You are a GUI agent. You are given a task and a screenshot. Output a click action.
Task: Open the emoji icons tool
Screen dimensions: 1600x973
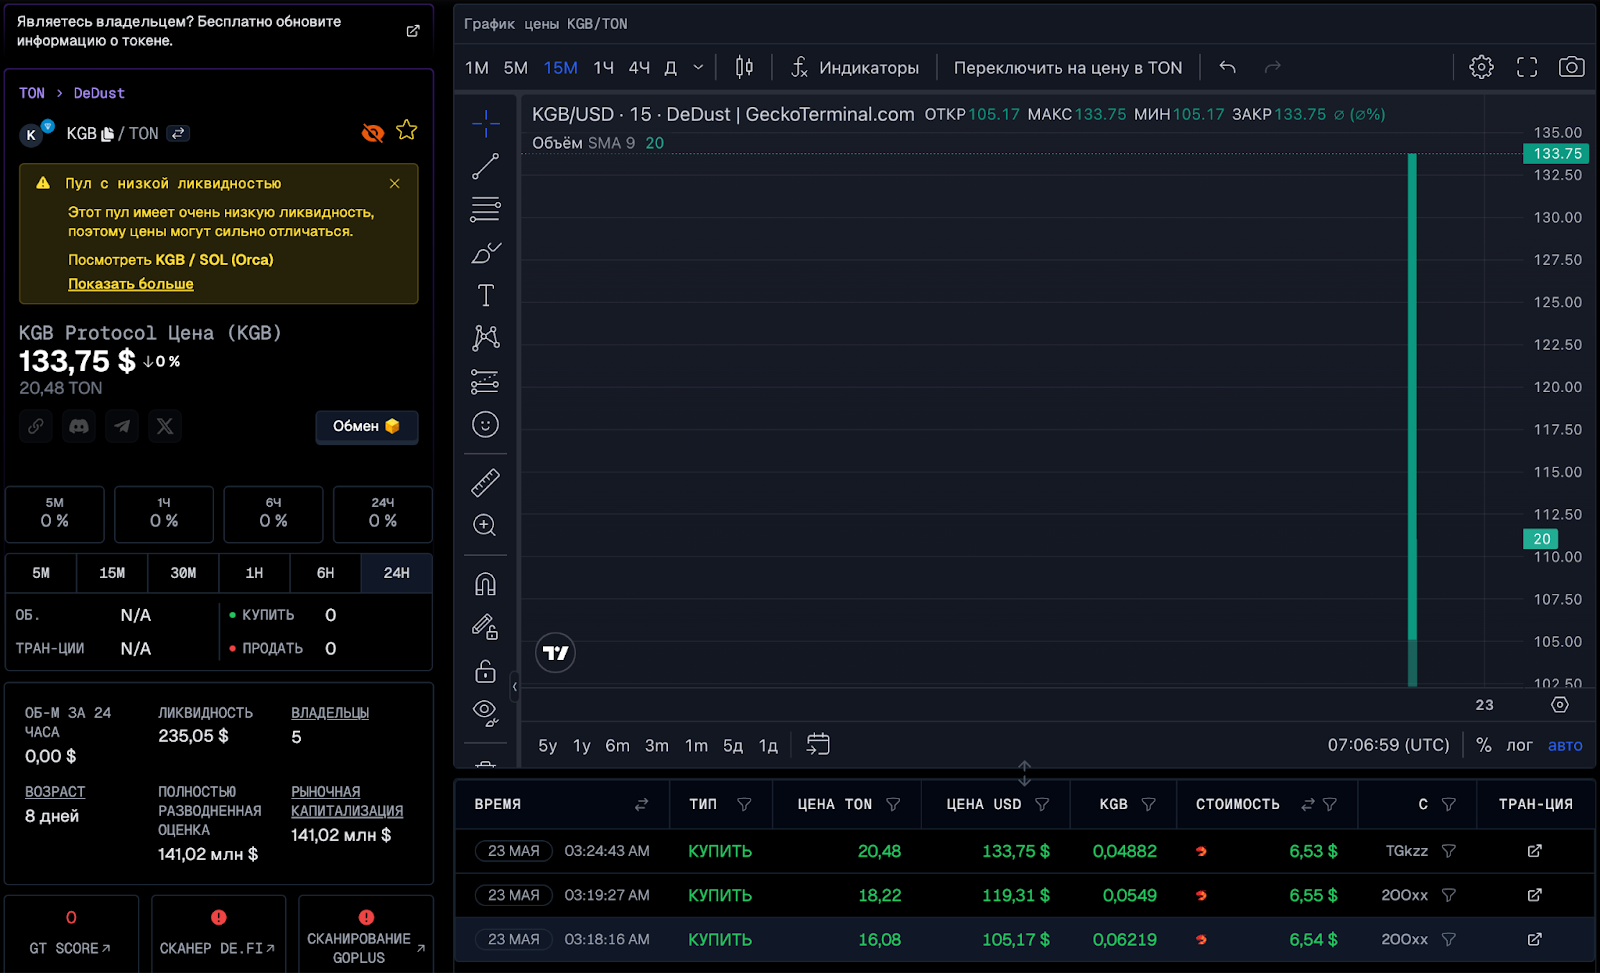pos(485,424)
